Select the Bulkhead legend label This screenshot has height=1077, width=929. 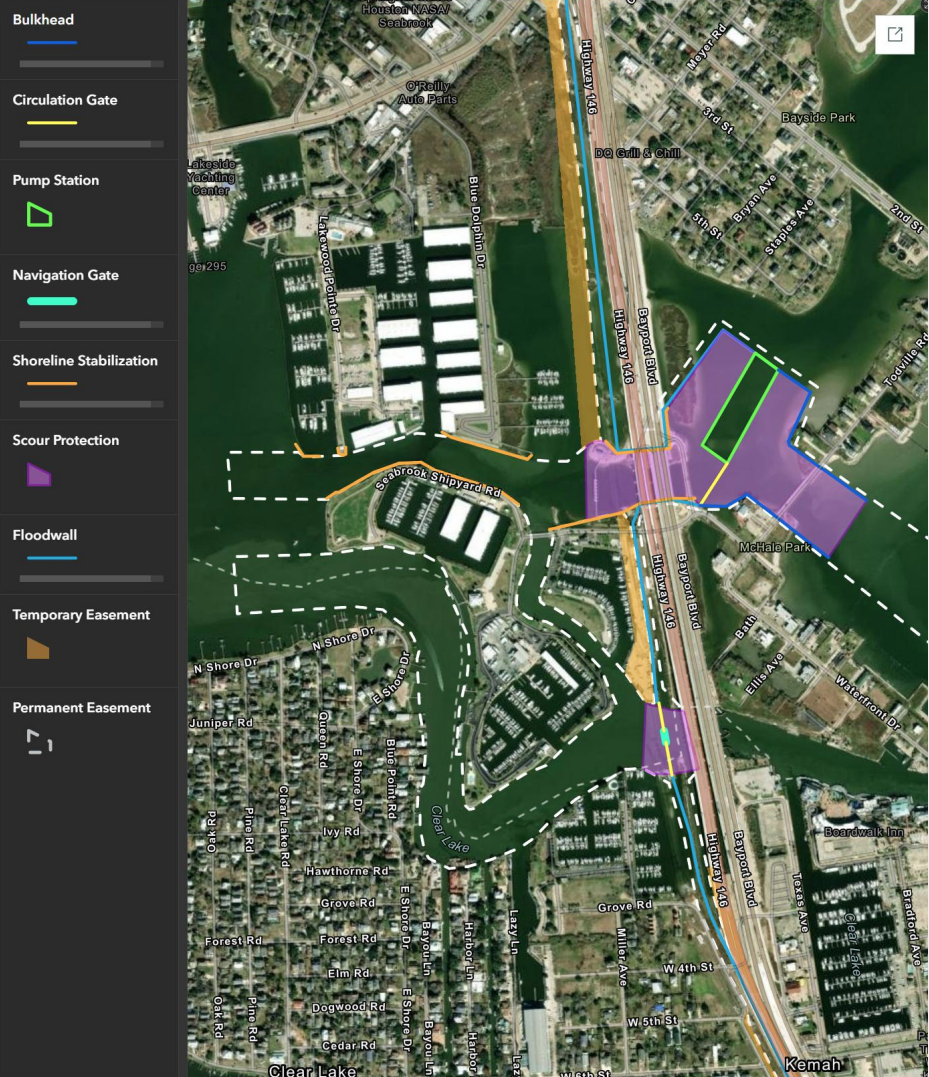coord(43,19)
